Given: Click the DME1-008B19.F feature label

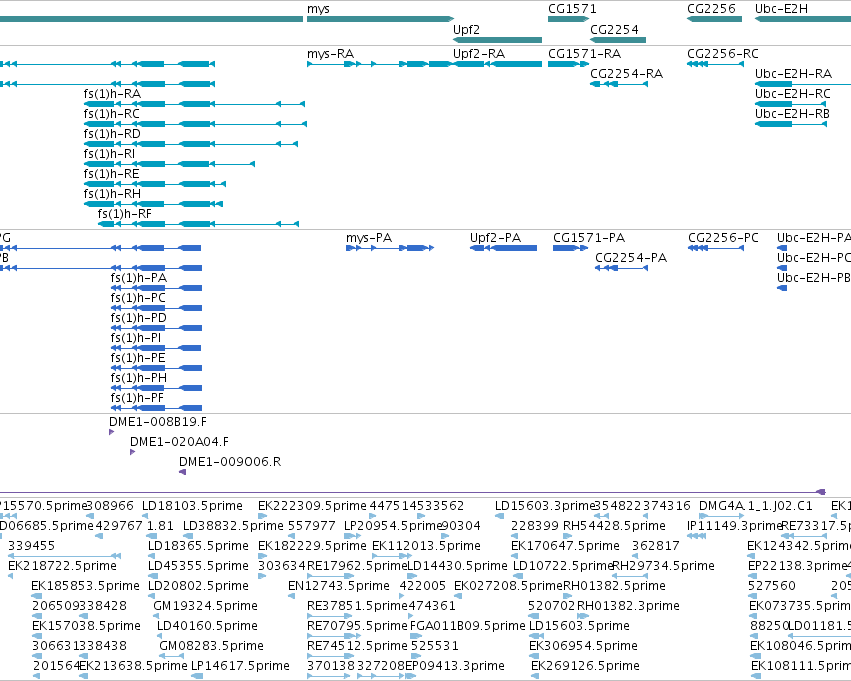Looking at the screenshot, I should click(x=158, y=422).
